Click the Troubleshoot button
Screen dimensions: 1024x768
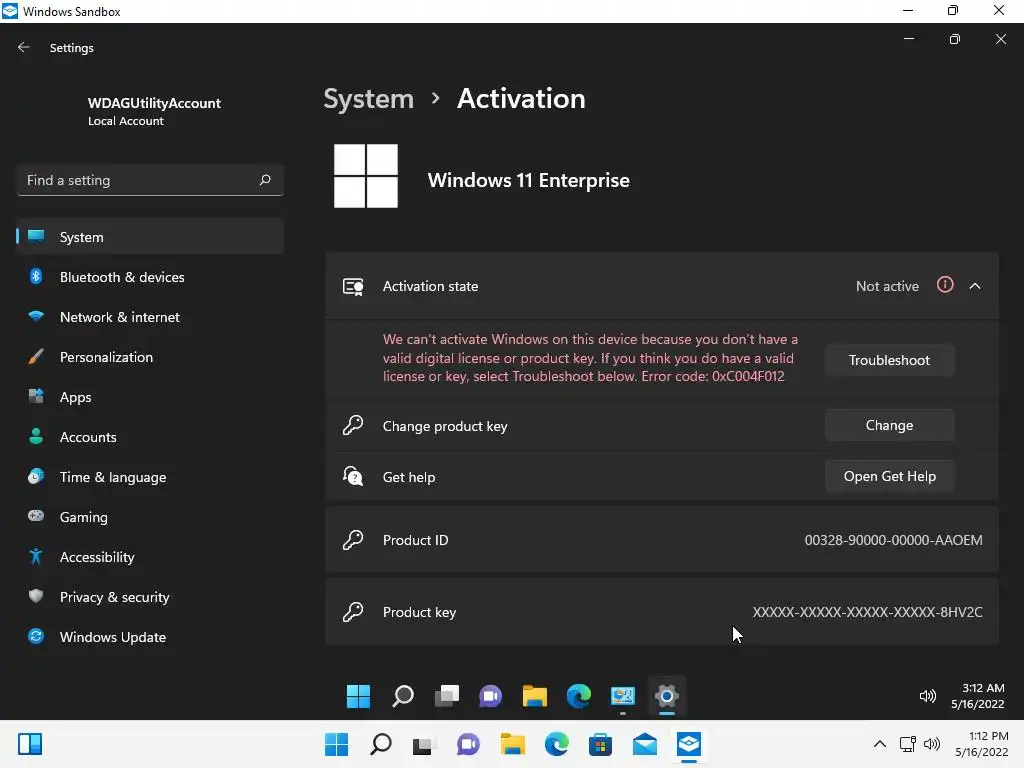point(889,360)
